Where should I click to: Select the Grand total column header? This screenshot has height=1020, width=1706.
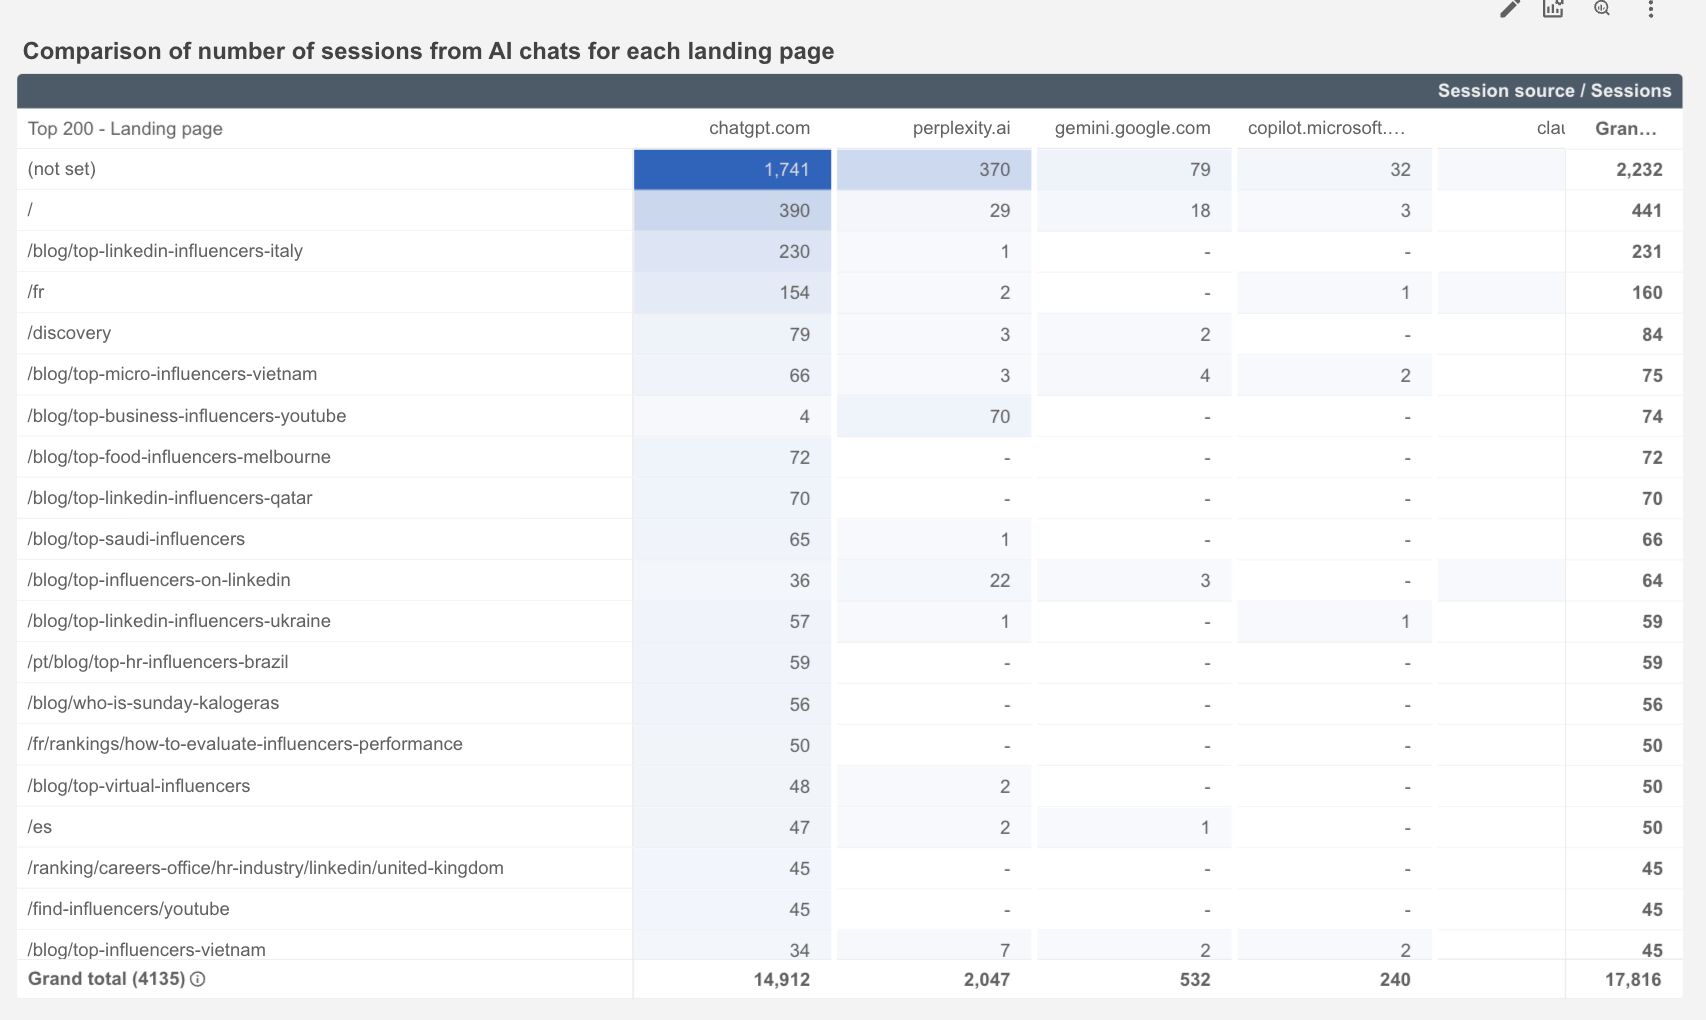(x=1625, y=128)
